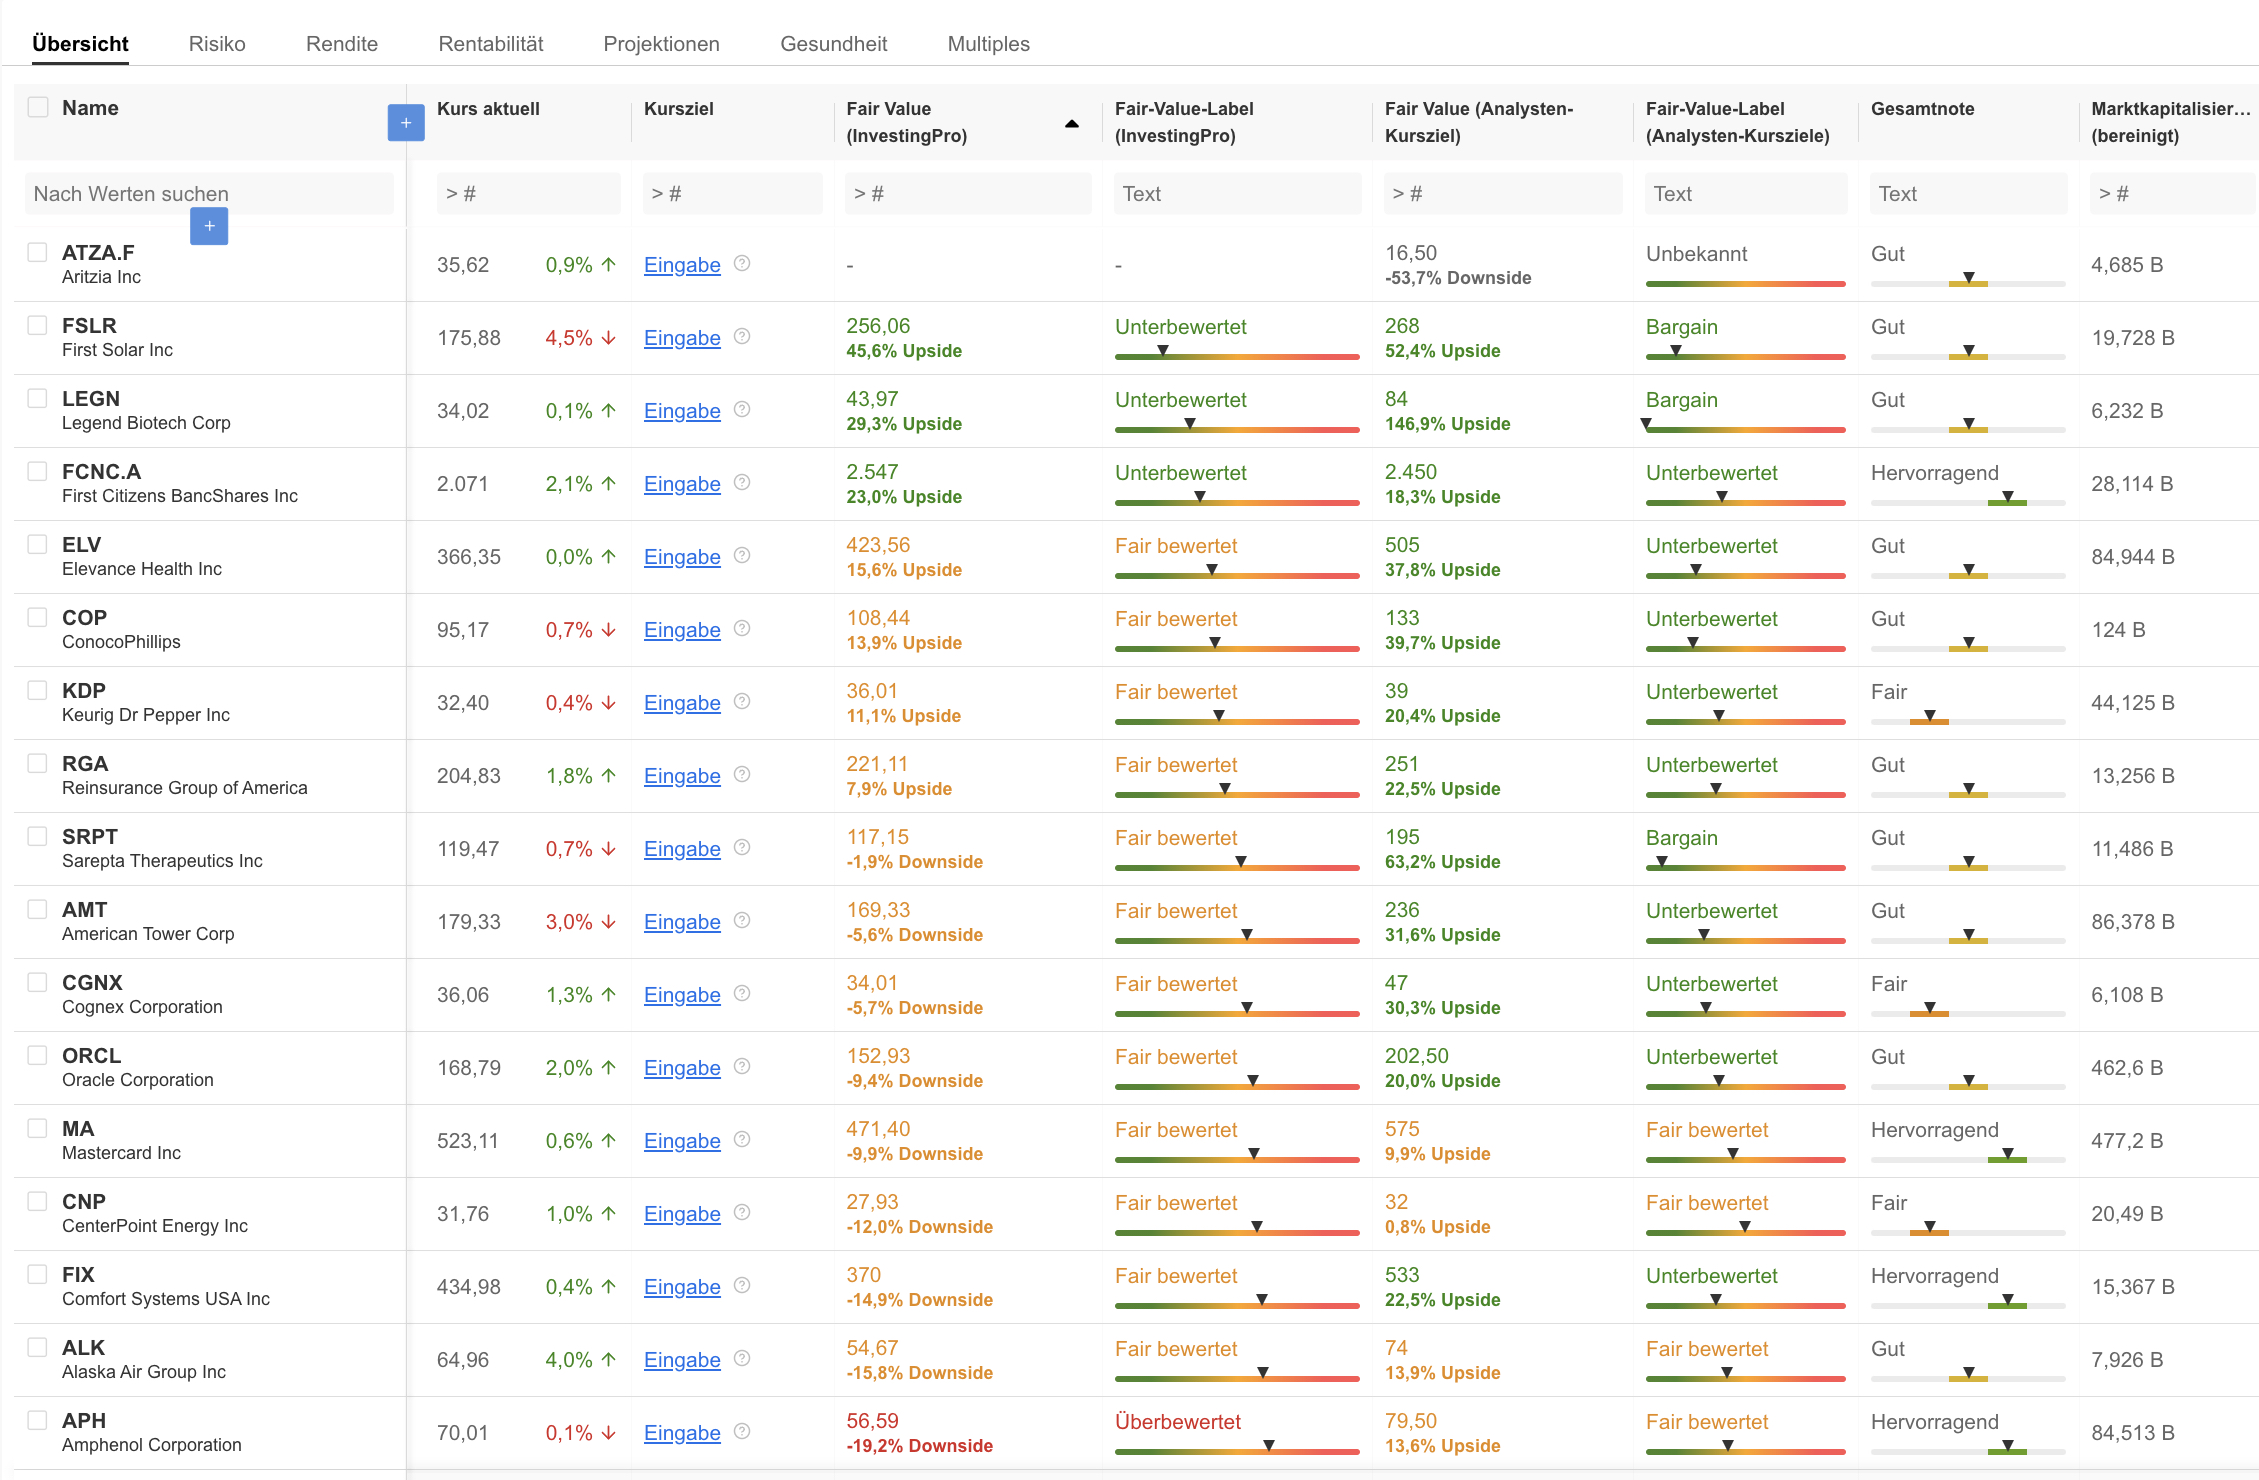The width and height of the screenshot is (2259, 1480).
Task: Click the Kursziel numeric filter field
Action: pos(732,193)
